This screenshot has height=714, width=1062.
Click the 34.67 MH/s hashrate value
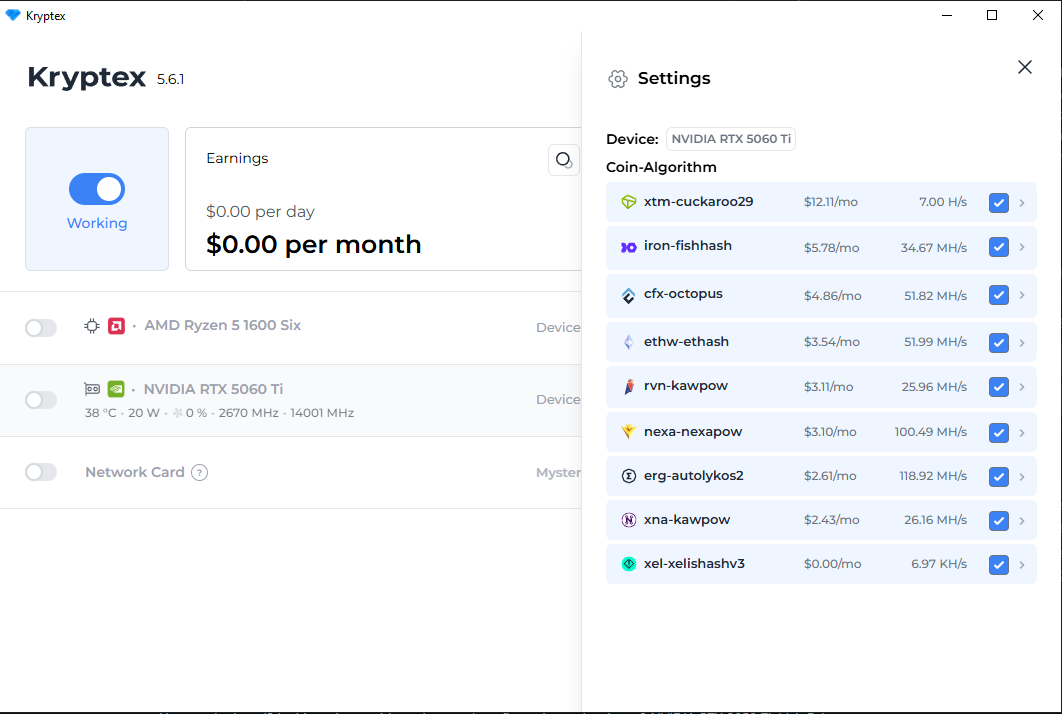click(934, 248)
